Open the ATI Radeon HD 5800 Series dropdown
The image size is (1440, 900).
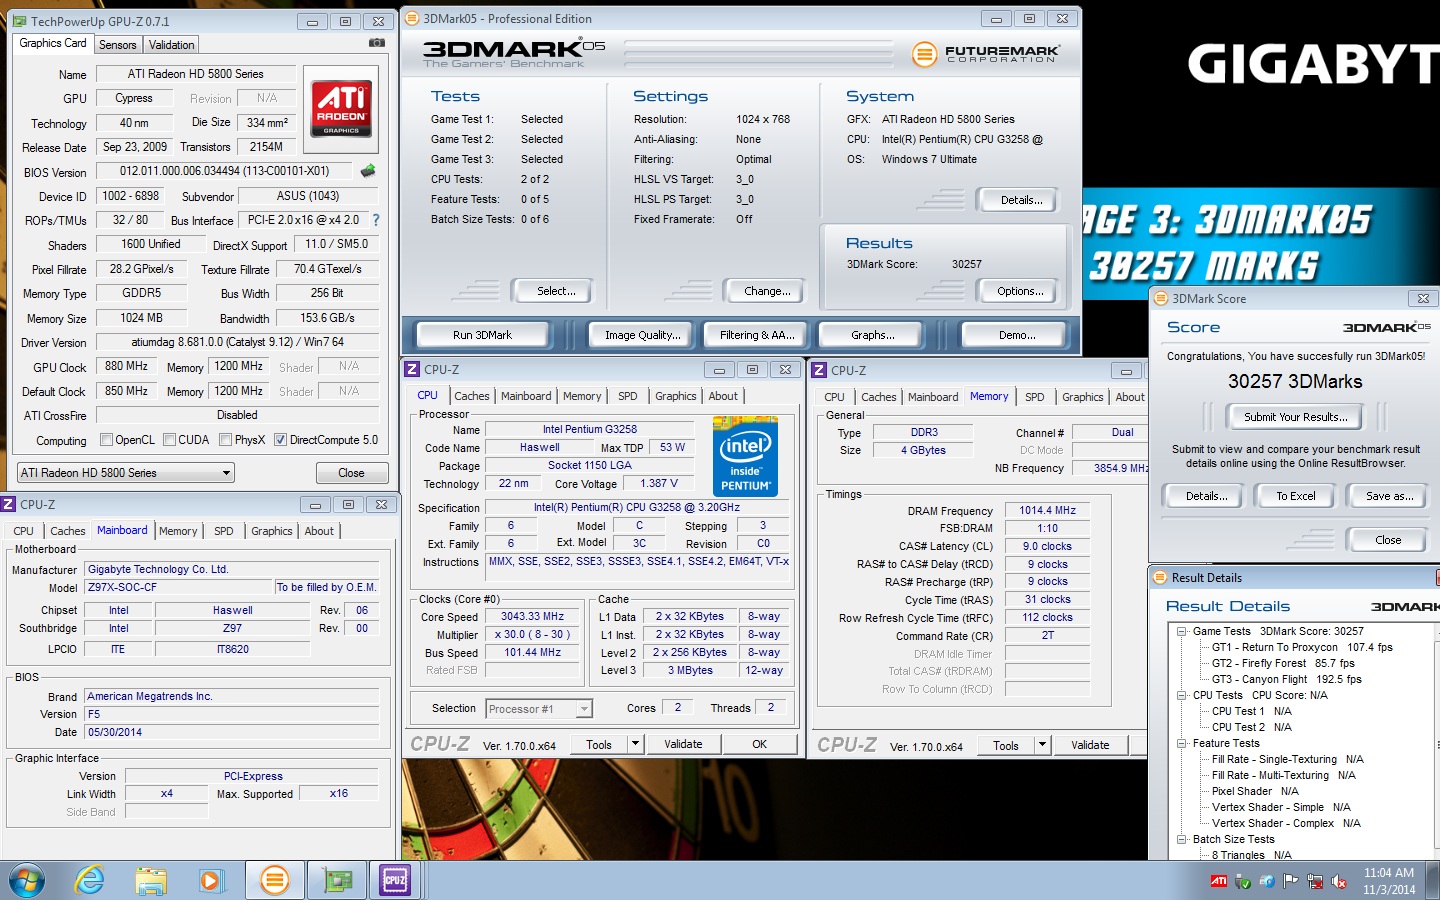pyautogui.click(x=126, y=473)
